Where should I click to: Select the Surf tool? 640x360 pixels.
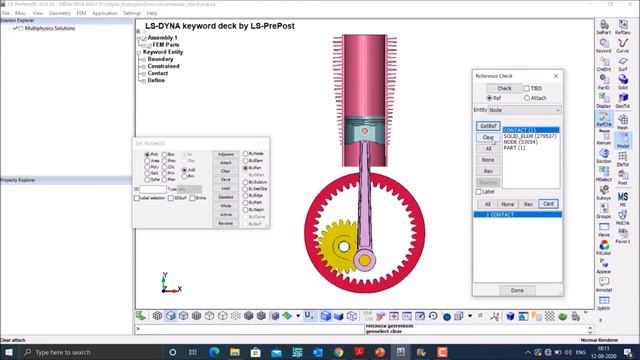point(622,64)
